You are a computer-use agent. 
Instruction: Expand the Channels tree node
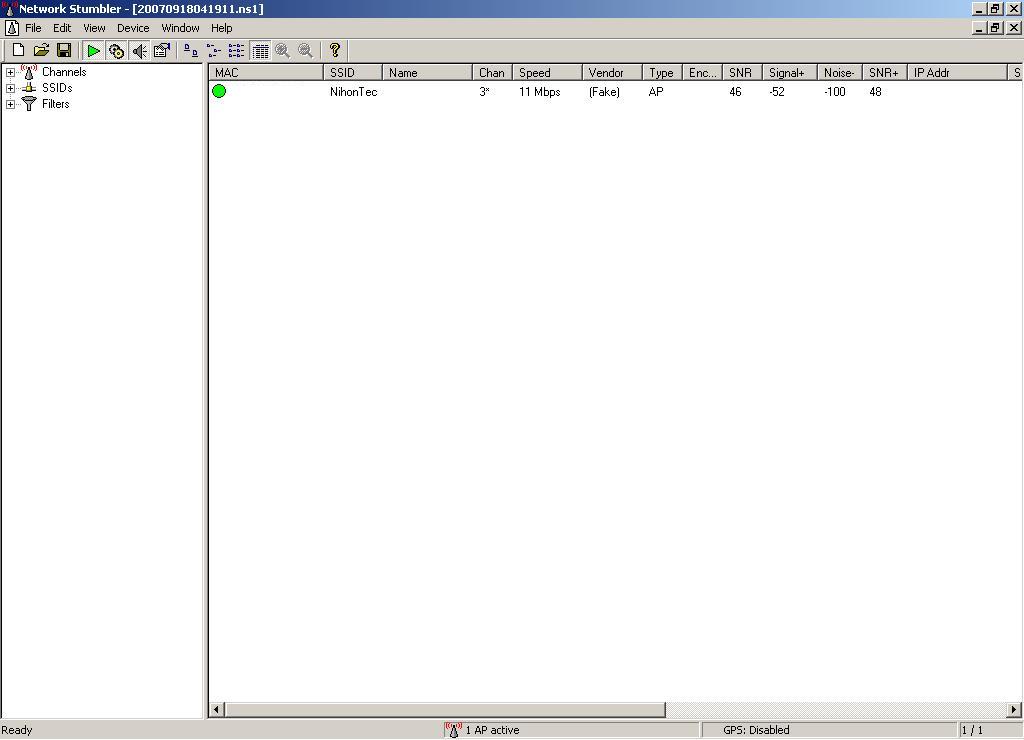click(10, 72)
